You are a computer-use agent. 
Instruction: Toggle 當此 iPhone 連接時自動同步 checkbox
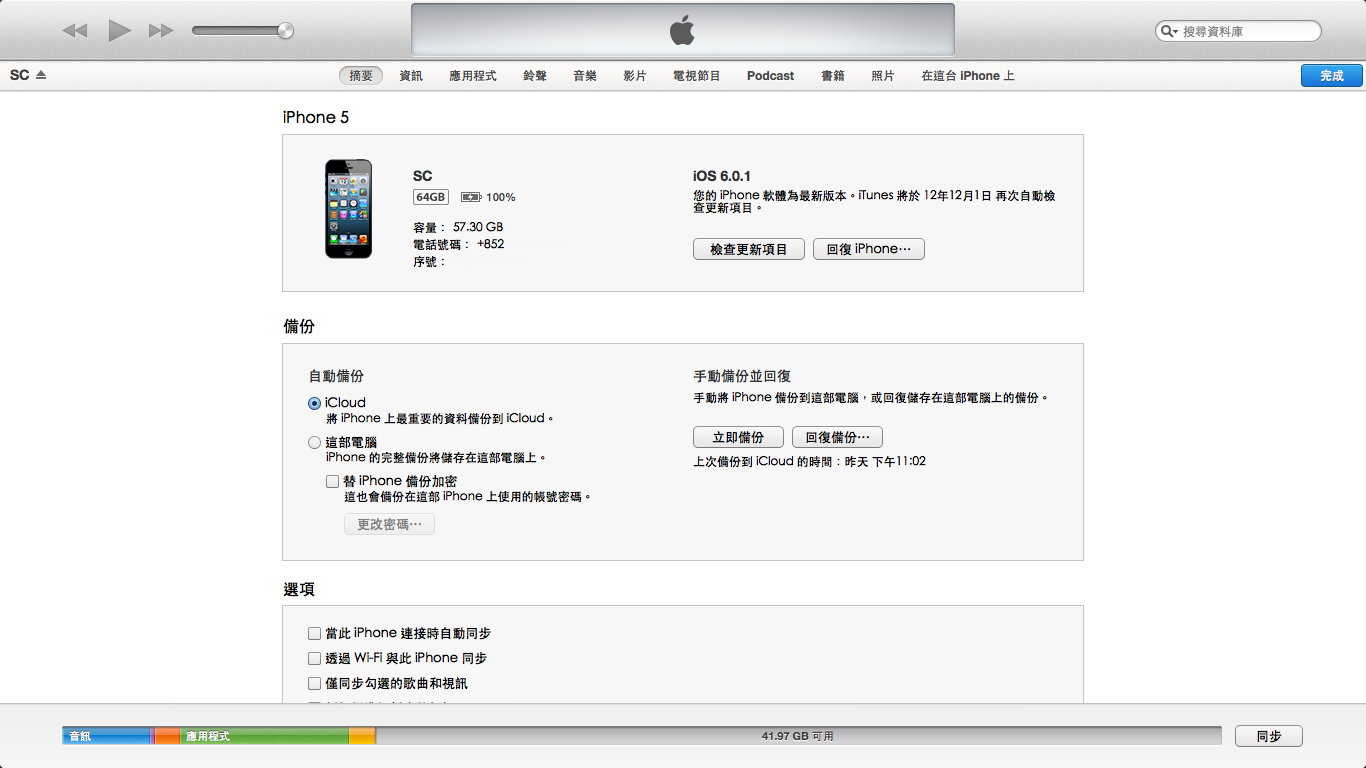[315, 633]
